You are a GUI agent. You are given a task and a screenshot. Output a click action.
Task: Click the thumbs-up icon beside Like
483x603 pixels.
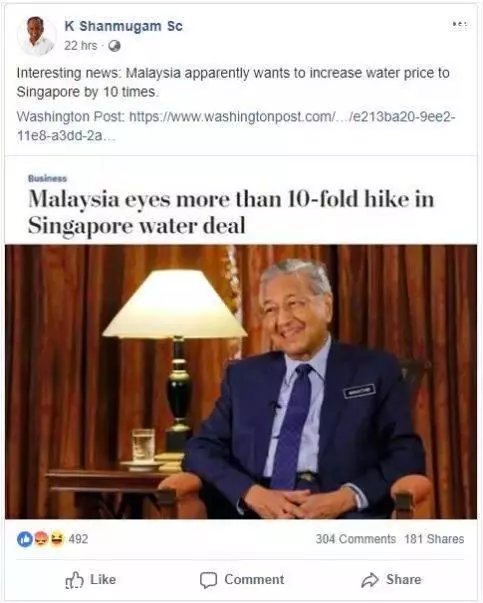tap(74, 580)
